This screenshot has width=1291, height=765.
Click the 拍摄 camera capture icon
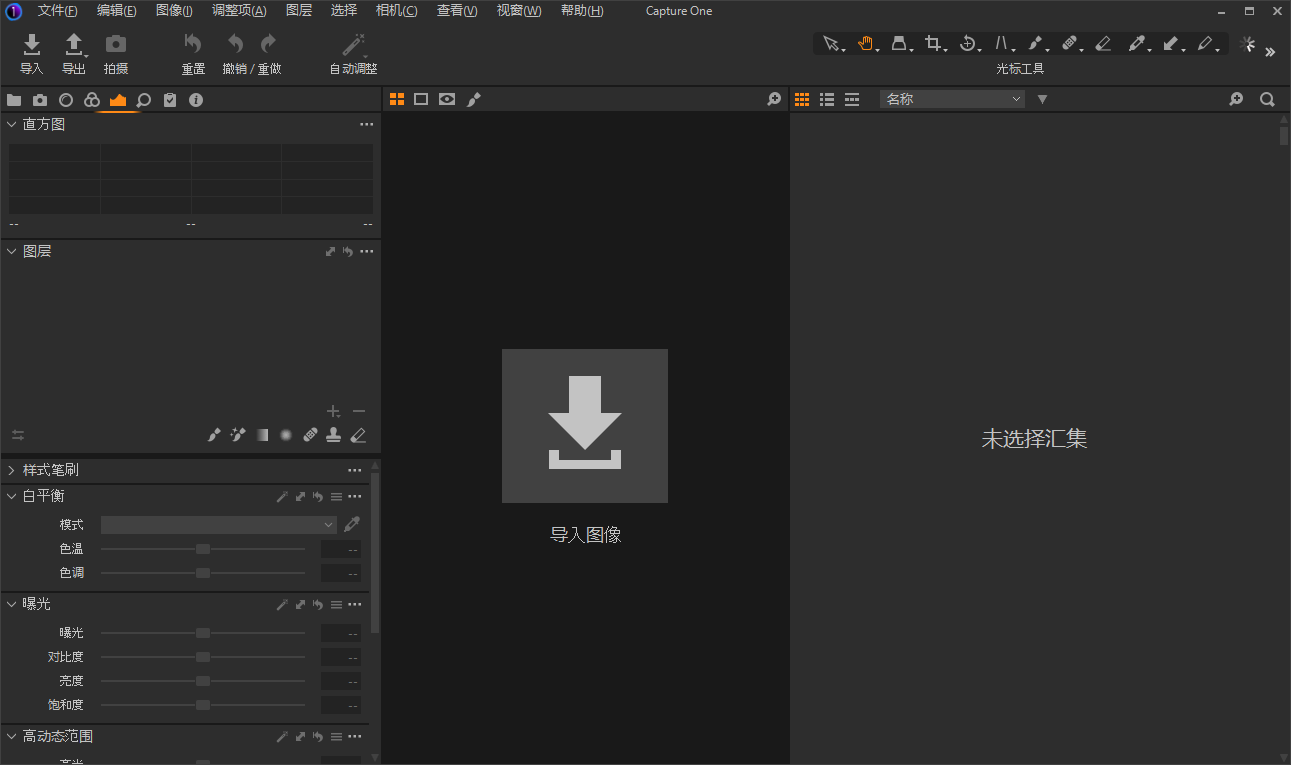[x=116, y=44]
